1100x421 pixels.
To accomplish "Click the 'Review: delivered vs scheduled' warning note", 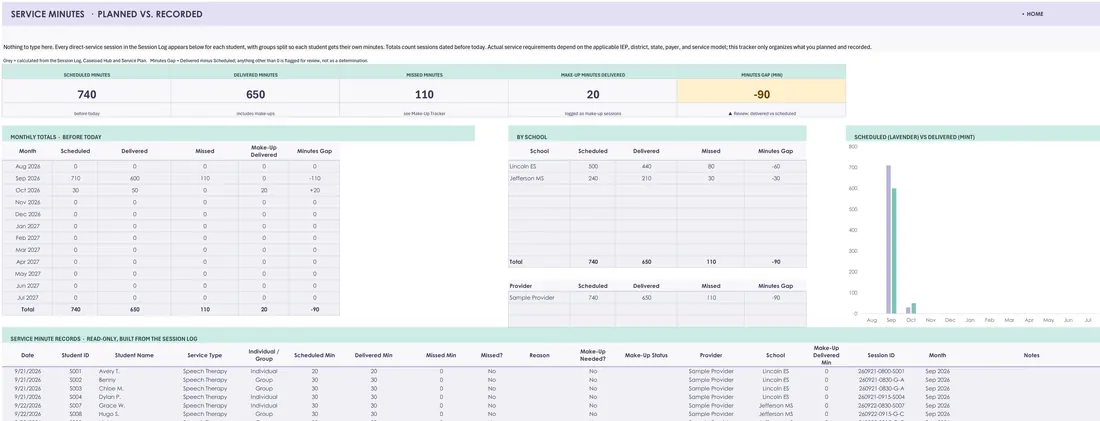I will [x=761, y=112].
